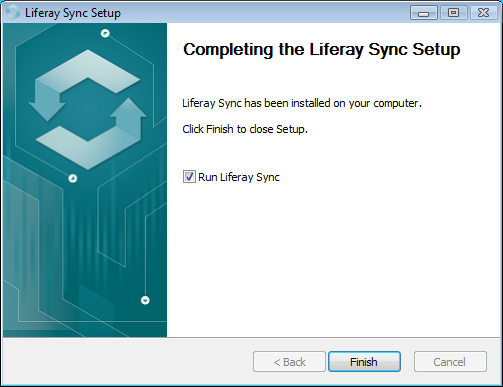Click the 'Run Liferay Sync' label text
Image resolution: width=503 pixels, height=387 pixels.
tap(239, 177)
